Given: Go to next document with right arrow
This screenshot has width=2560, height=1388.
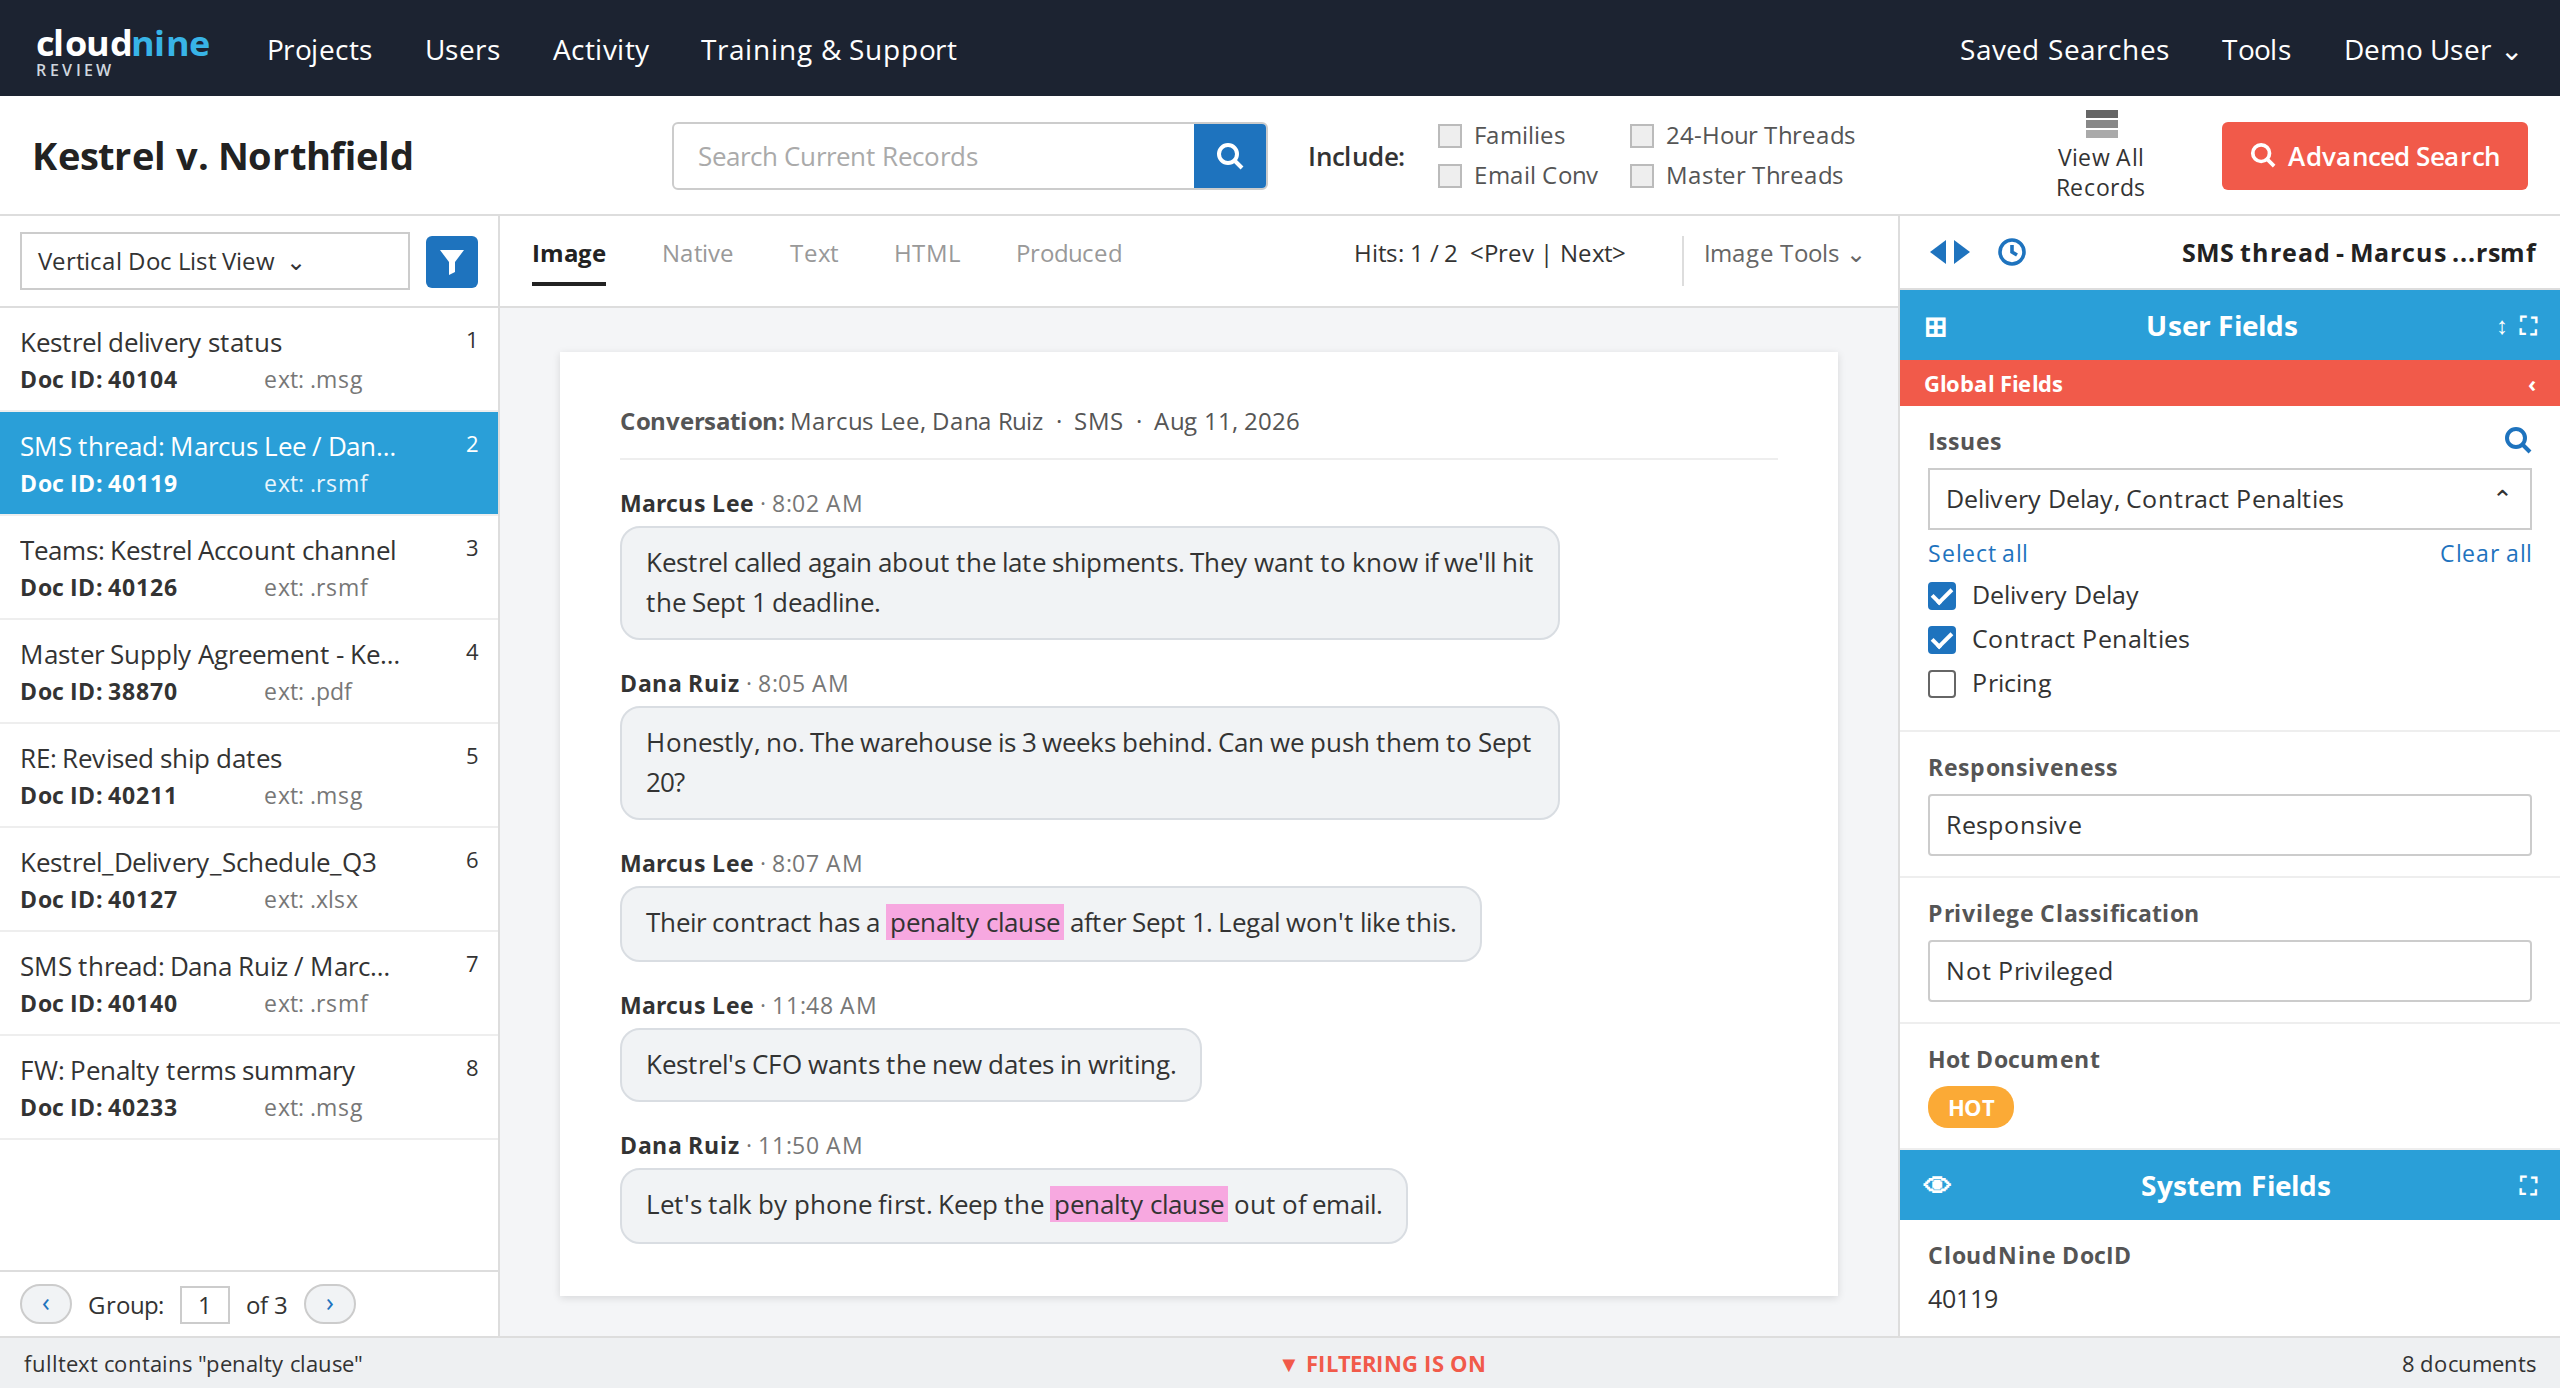Looking at the screenshot, I should (x=1962, y=252).
